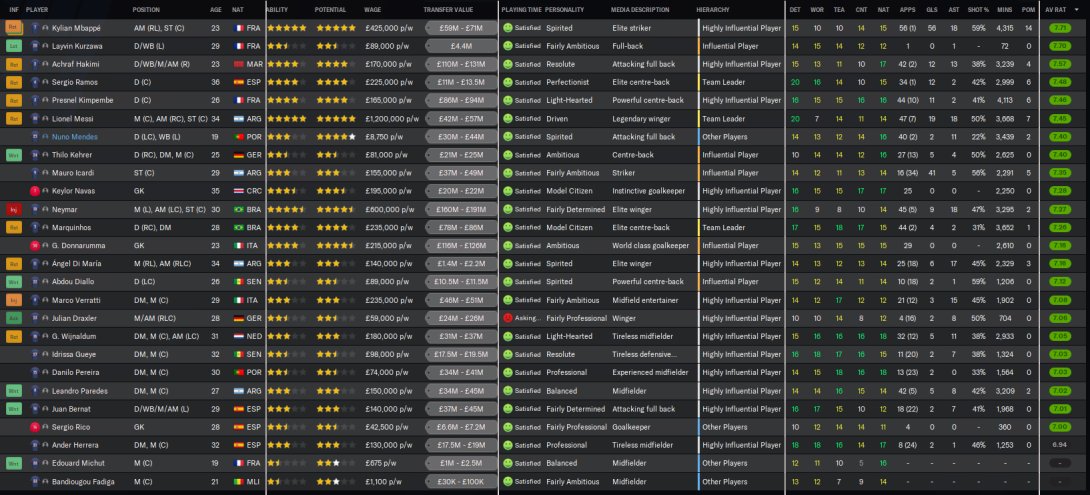
Task: Open Kylian Mbappé player name
Action: [x=76, y=28]
